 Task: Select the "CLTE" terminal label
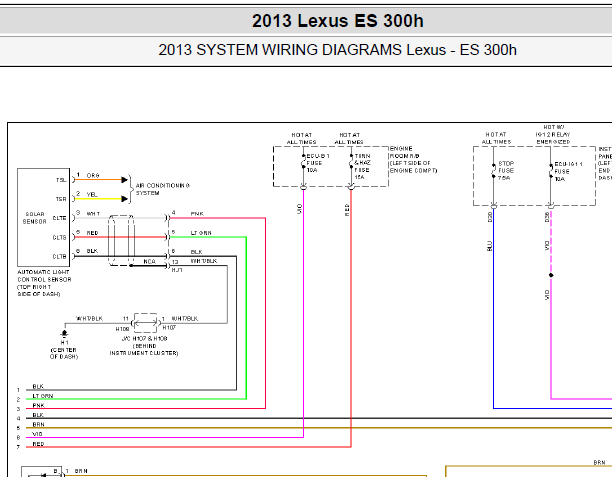click(60, 218)
